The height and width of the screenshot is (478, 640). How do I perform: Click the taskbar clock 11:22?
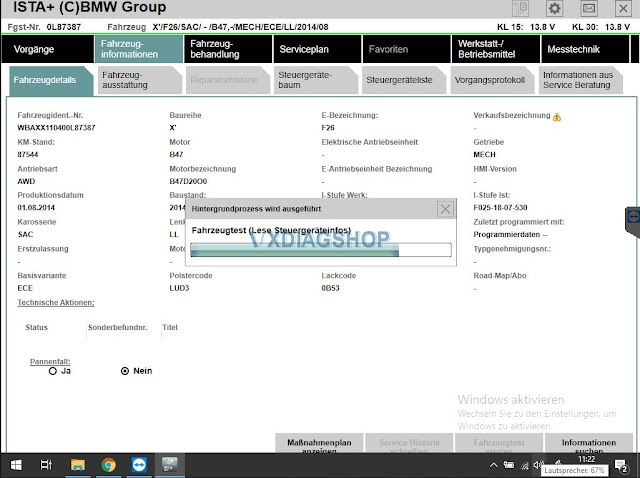tap(587, 459)
